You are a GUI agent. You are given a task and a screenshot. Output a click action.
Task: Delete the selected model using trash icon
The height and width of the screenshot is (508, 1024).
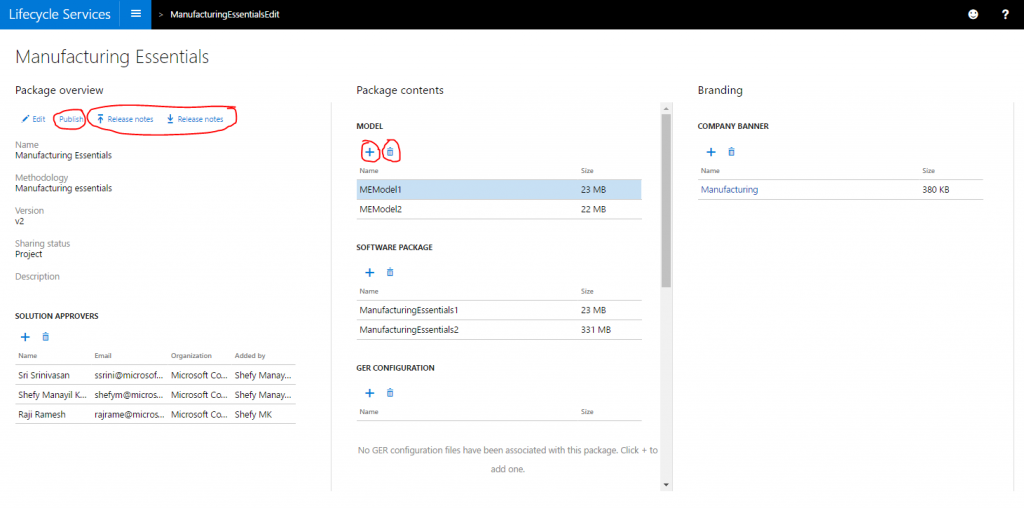tap(391, 152)
